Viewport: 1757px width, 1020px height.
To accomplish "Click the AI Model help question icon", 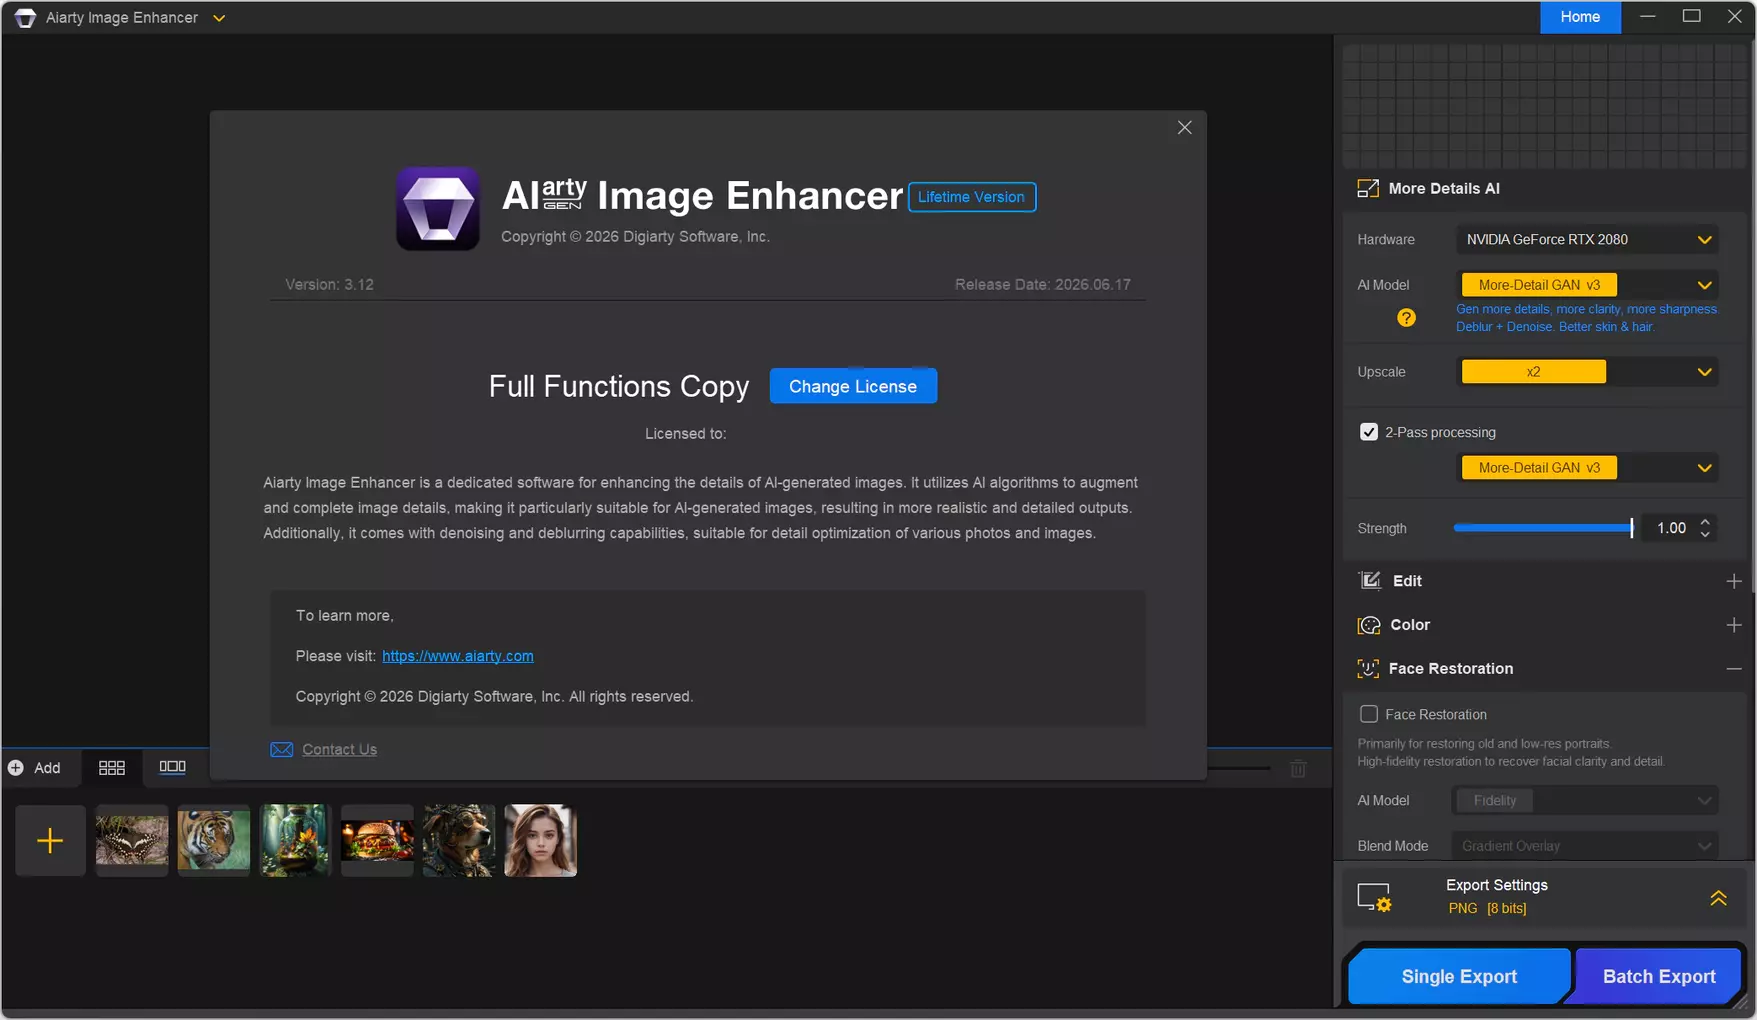I will pos(1406,318).
